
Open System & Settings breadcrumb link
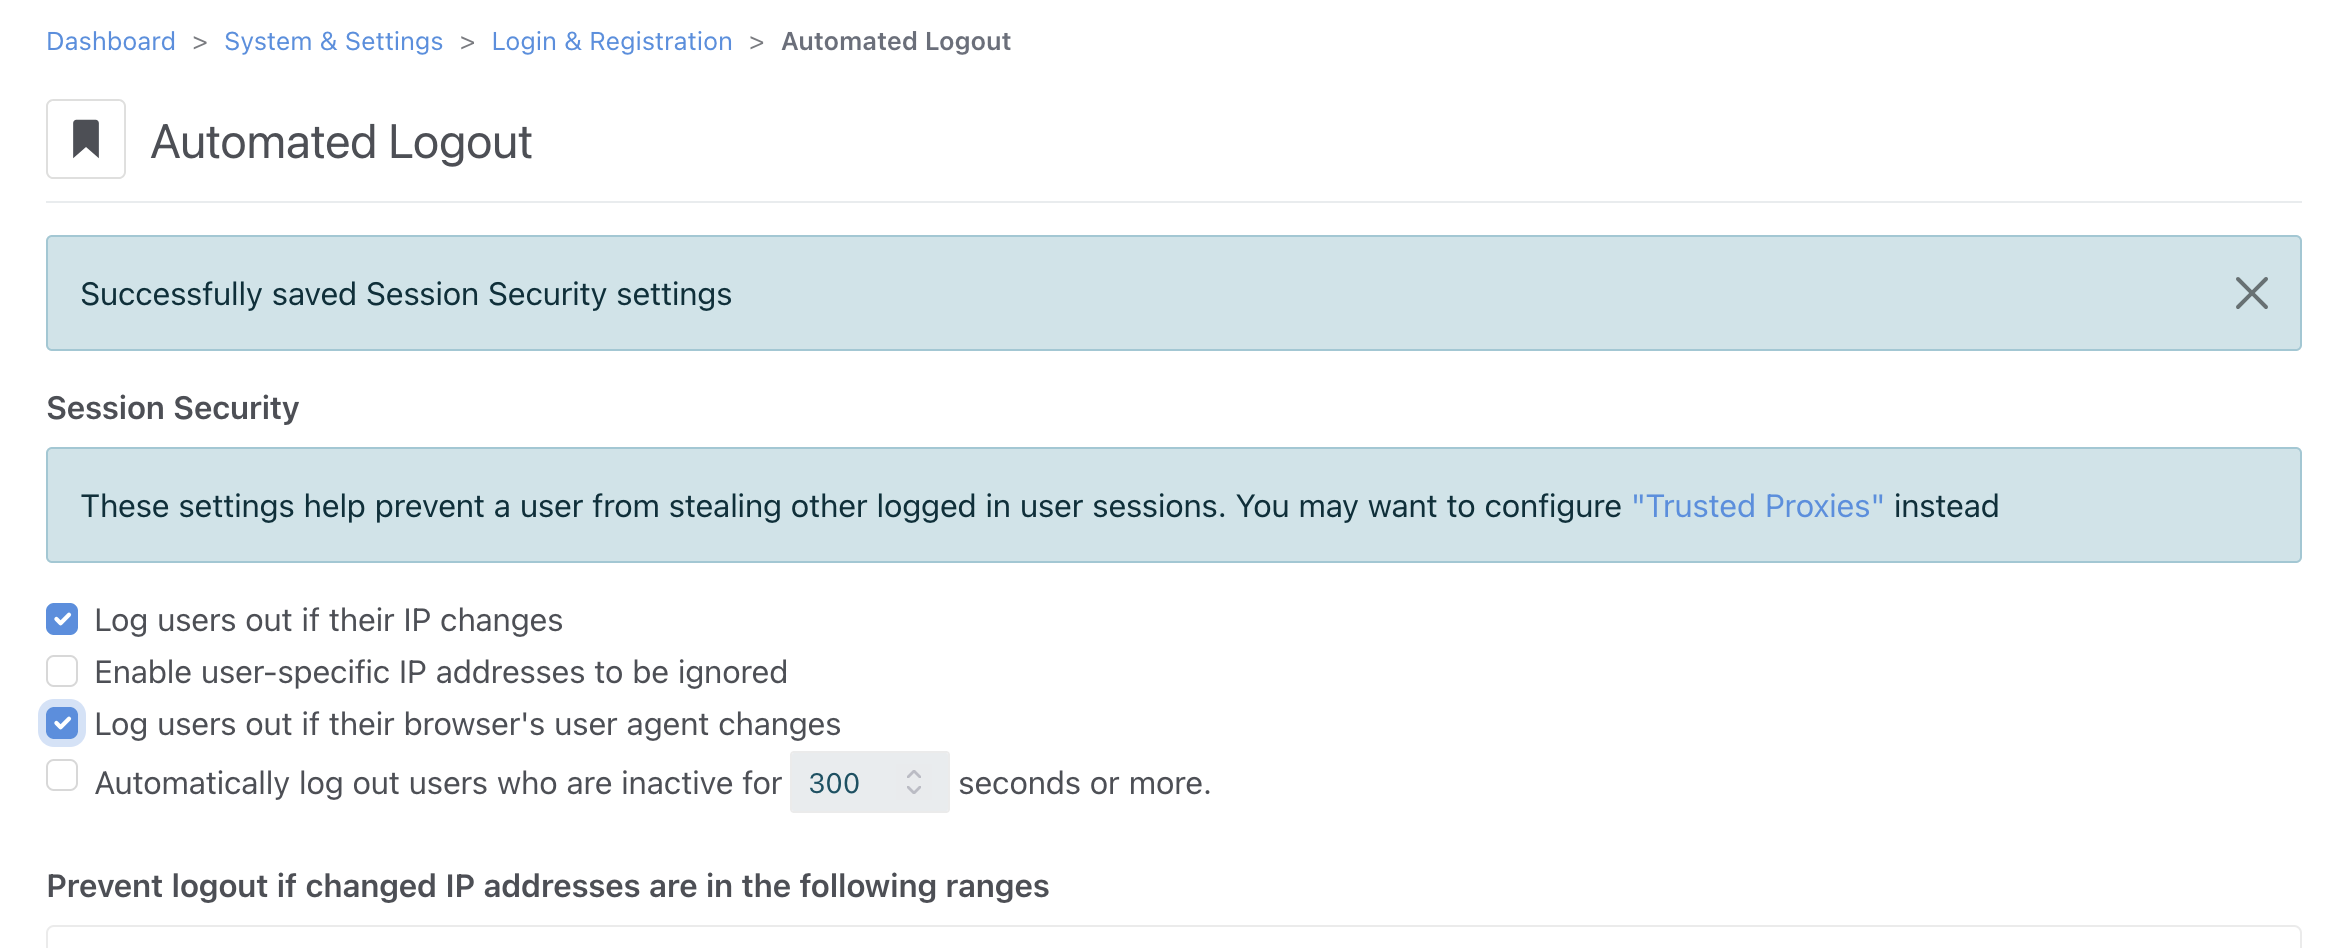pyautogui.click(x=333, y=41)
